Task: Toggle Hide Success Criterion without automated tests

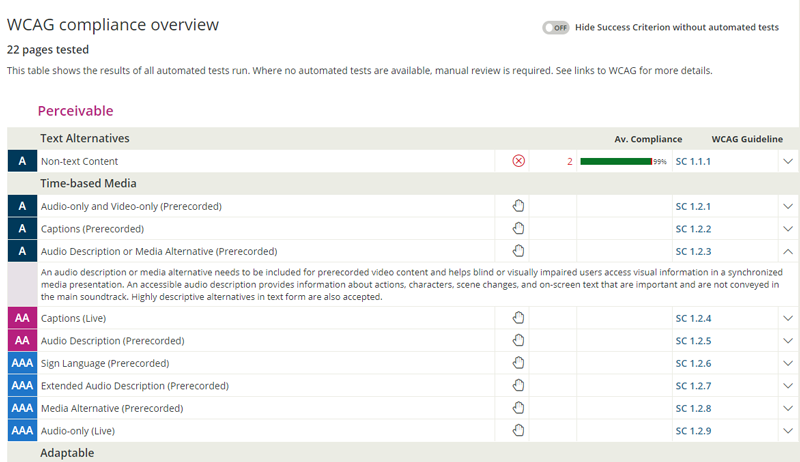Action: tap(556, 28)
